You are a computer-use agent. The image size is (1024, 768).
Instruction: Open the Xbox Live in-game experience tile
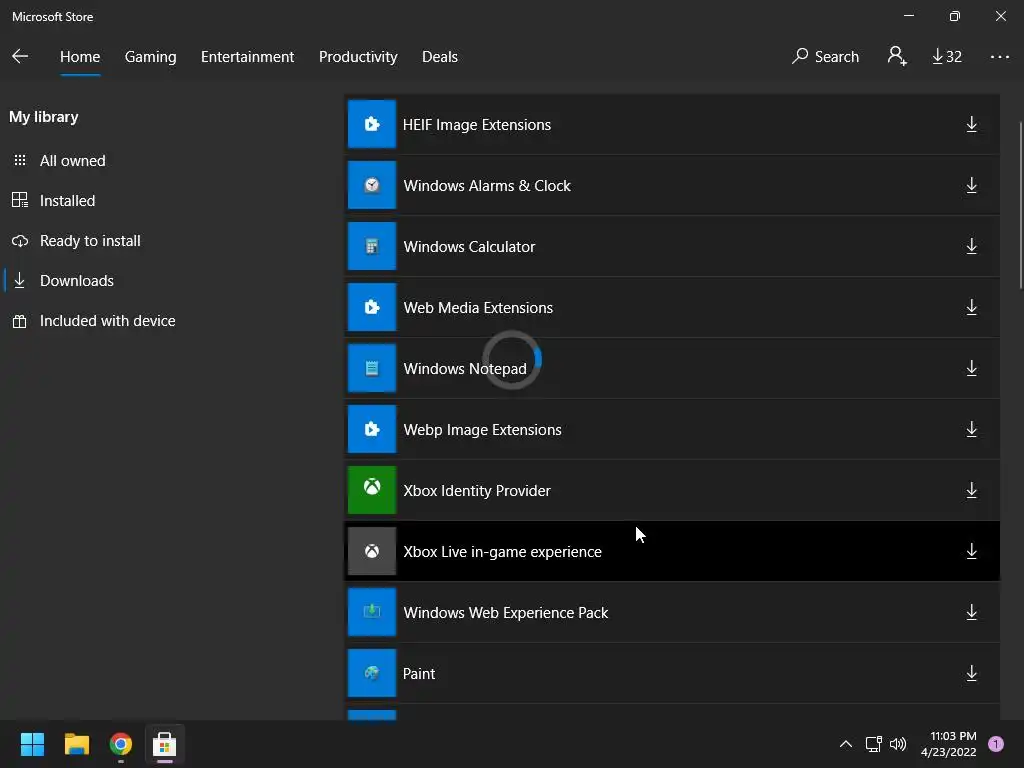(x=372, y=551)
